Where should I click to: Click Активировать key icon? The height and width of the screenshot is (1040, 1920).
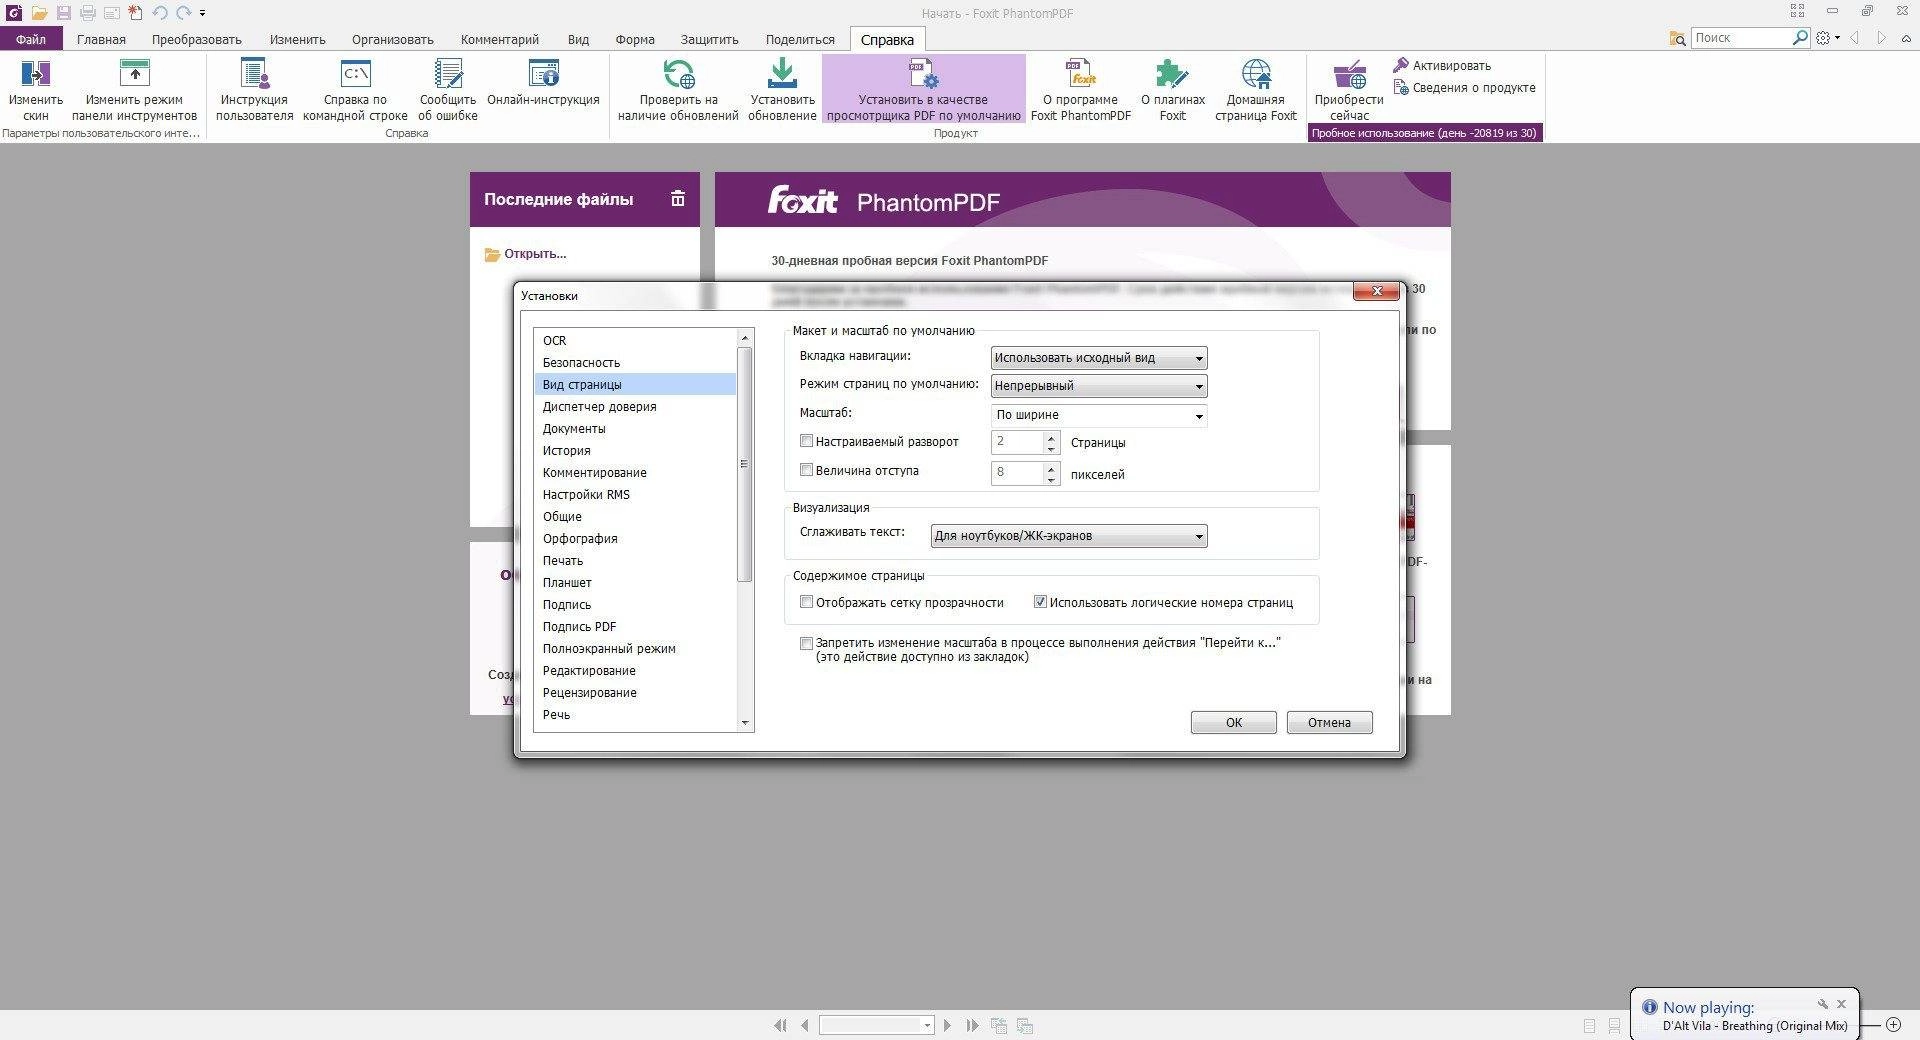tap(1400, 65)
